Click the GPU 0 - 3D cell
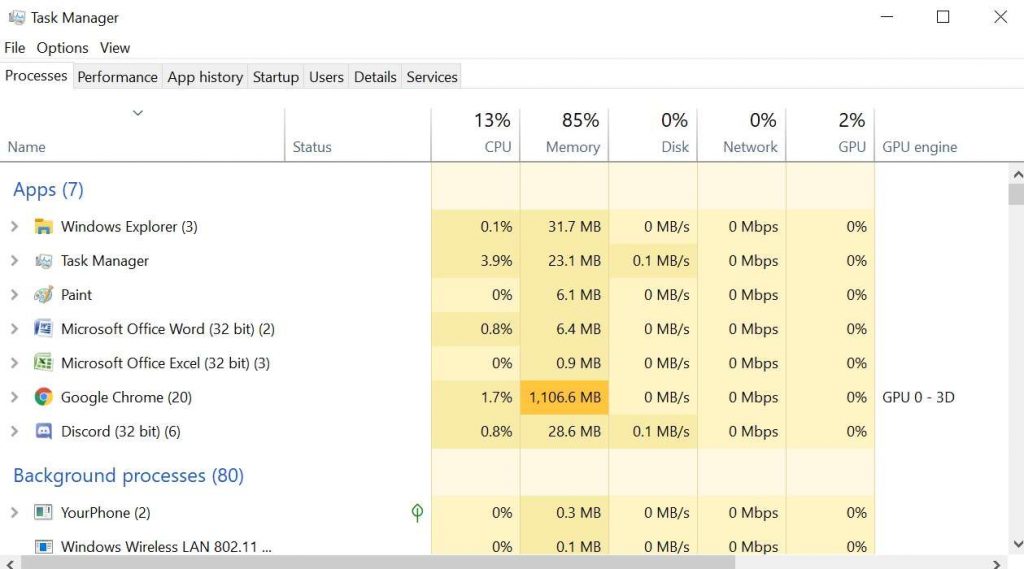Viewport: 1024px width, 569px height. coord(918,397)
